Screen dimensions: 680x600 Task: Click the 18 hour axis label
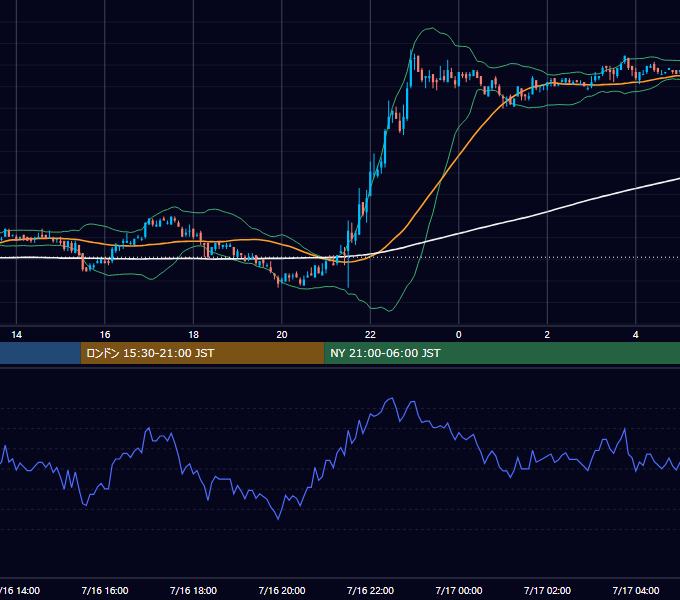[193, 335]
